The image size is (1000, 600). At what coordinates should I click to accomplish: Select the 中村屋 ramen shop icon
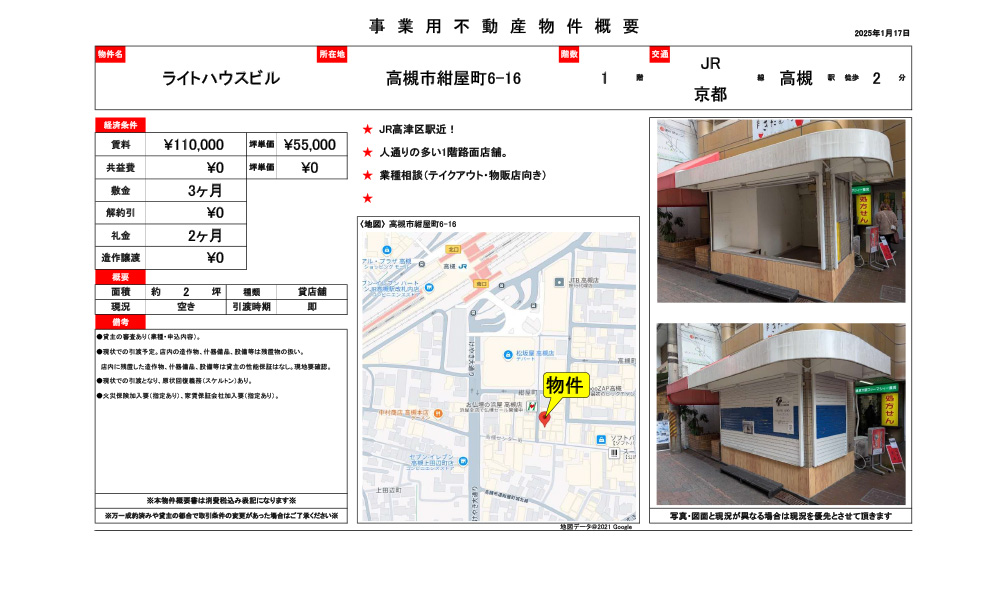coord(436,415)
